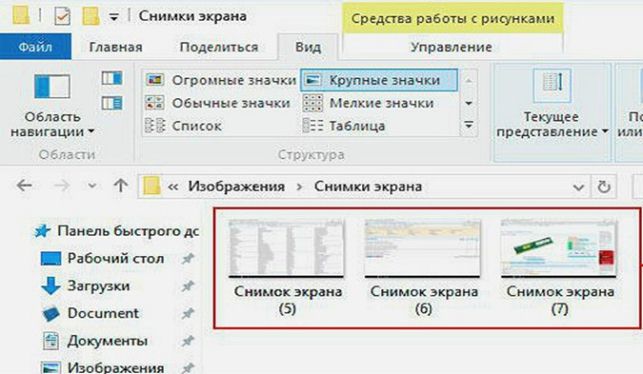
Task: Toggle the details pane icon
Action: (x=112, y=103)
